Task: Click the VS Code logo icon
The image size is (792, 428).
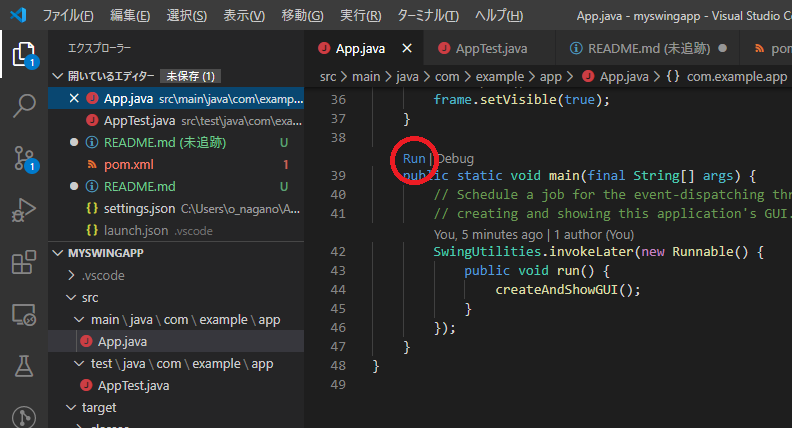Action: coord(18,15)
